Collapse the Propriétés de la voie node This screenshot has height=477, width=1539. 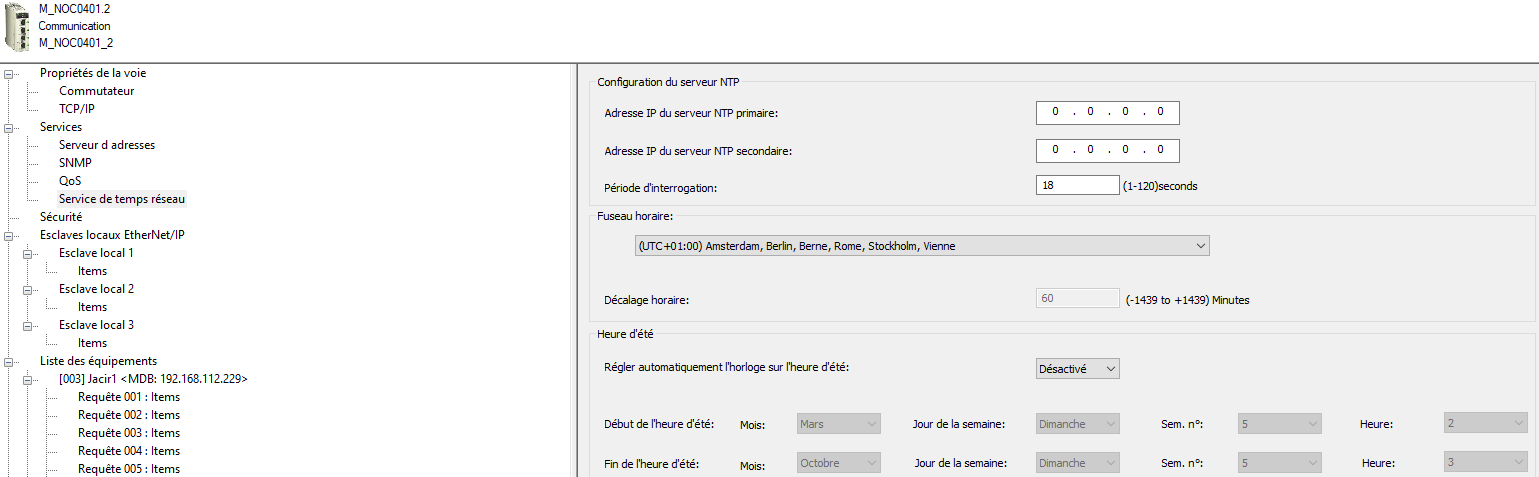point(9,73)
